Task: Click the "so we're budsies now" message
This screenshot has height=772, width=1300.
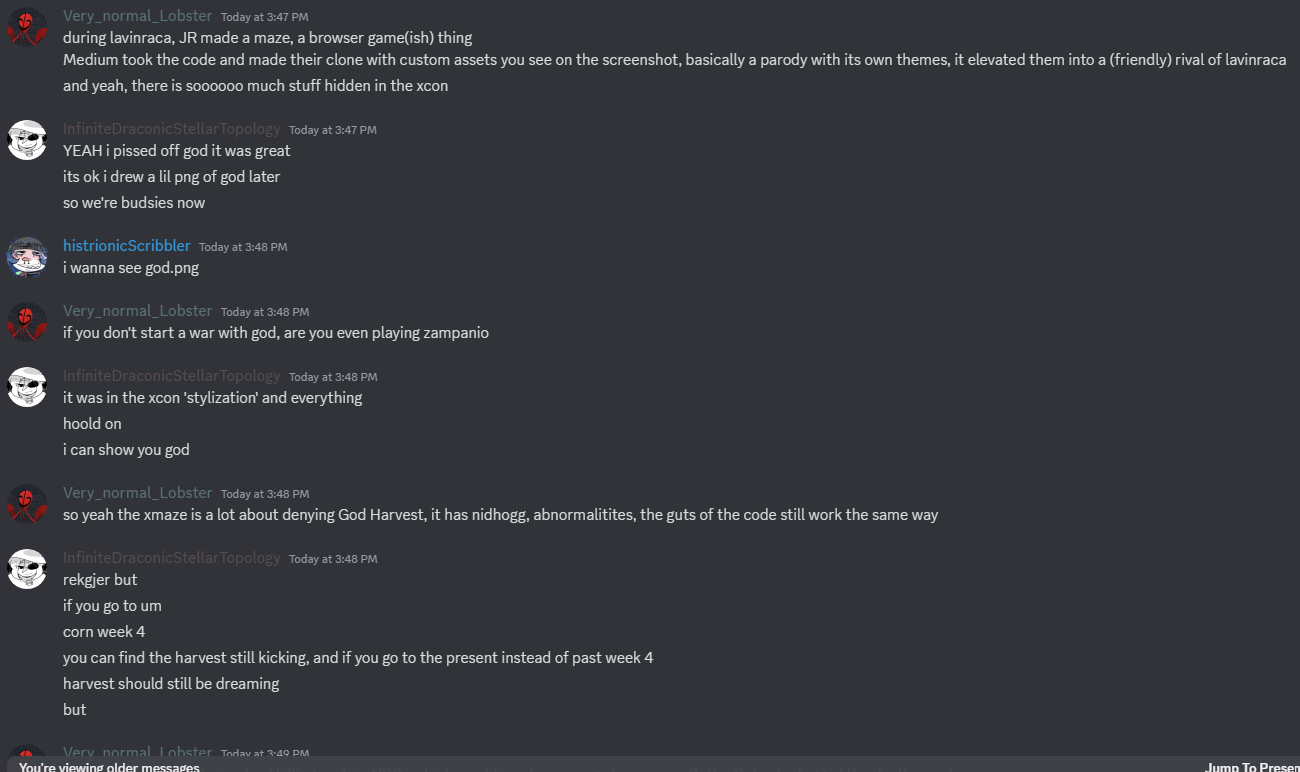Action: click(x=134, y=203)
